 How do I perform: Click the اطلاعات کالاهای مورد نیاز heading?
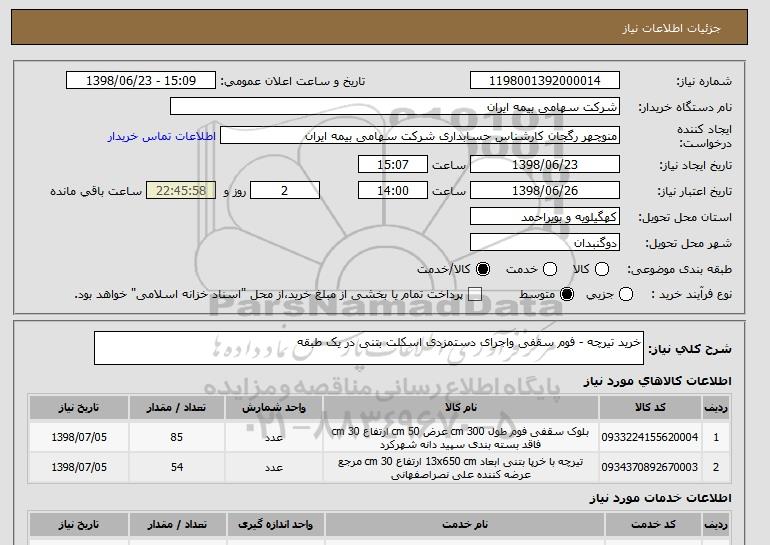click(657, 381)
